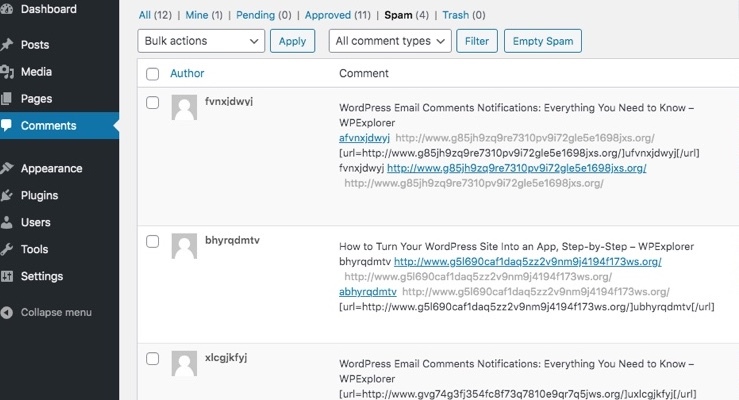Tick the select-all checkbox beside Author
Image resolution: width=739 pixels, height=400 pixels.
153,74
